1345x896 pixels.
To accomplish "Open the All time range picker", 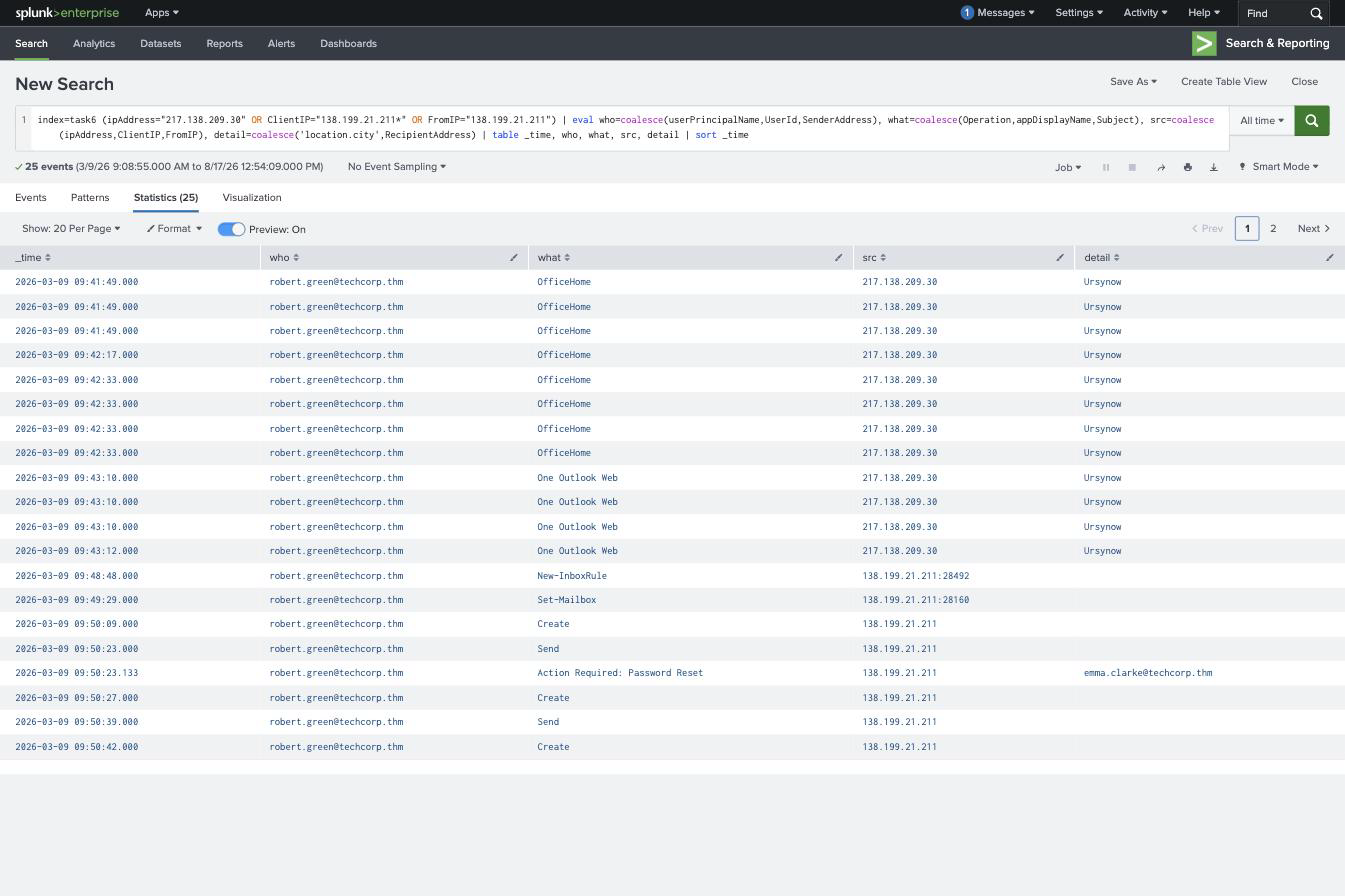I will tap(1262, 121).
